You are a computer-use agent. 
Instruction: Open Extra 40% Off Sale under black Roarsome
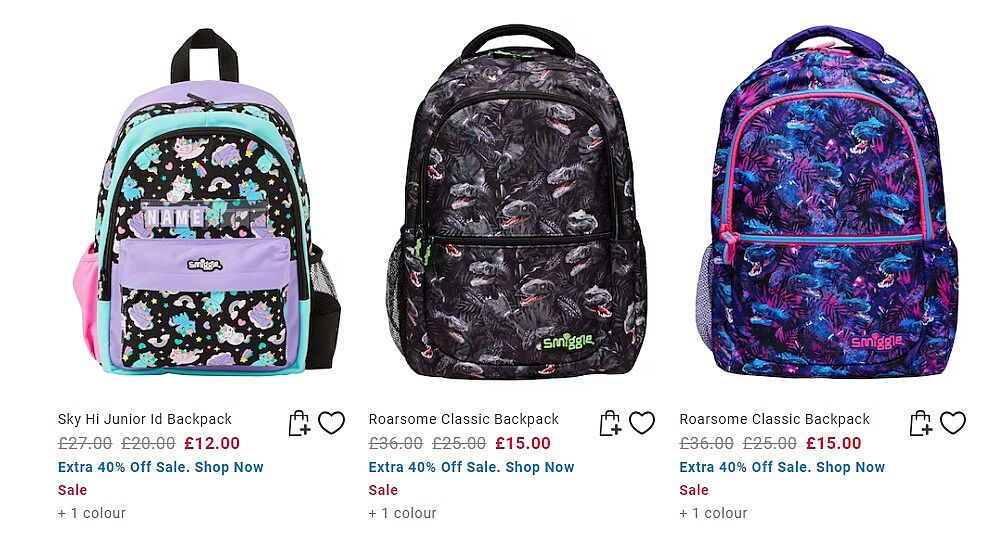click(x=471, y=467)
